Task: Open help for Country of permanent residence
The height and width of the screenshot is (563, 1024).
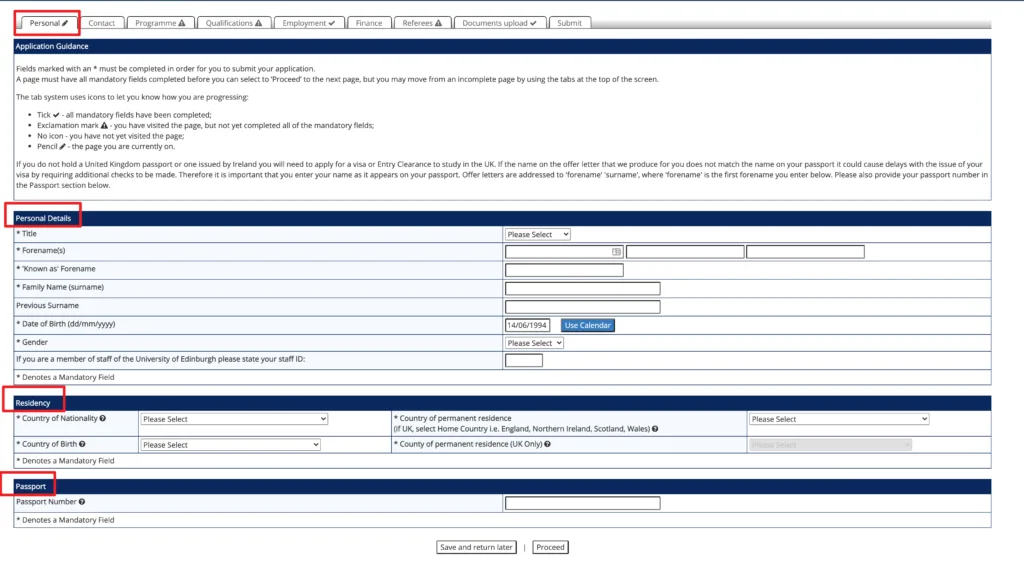Action: (655, 428)
